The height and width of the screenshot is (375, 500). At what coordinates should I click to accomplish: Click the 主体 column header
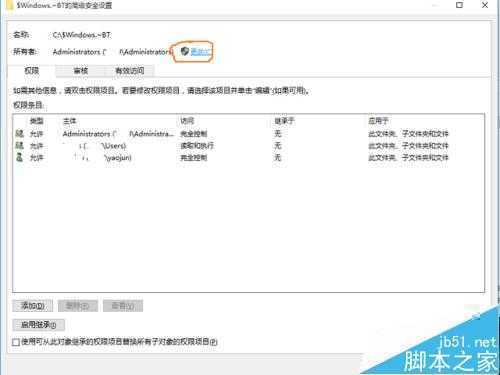click(x=69, y=121)
